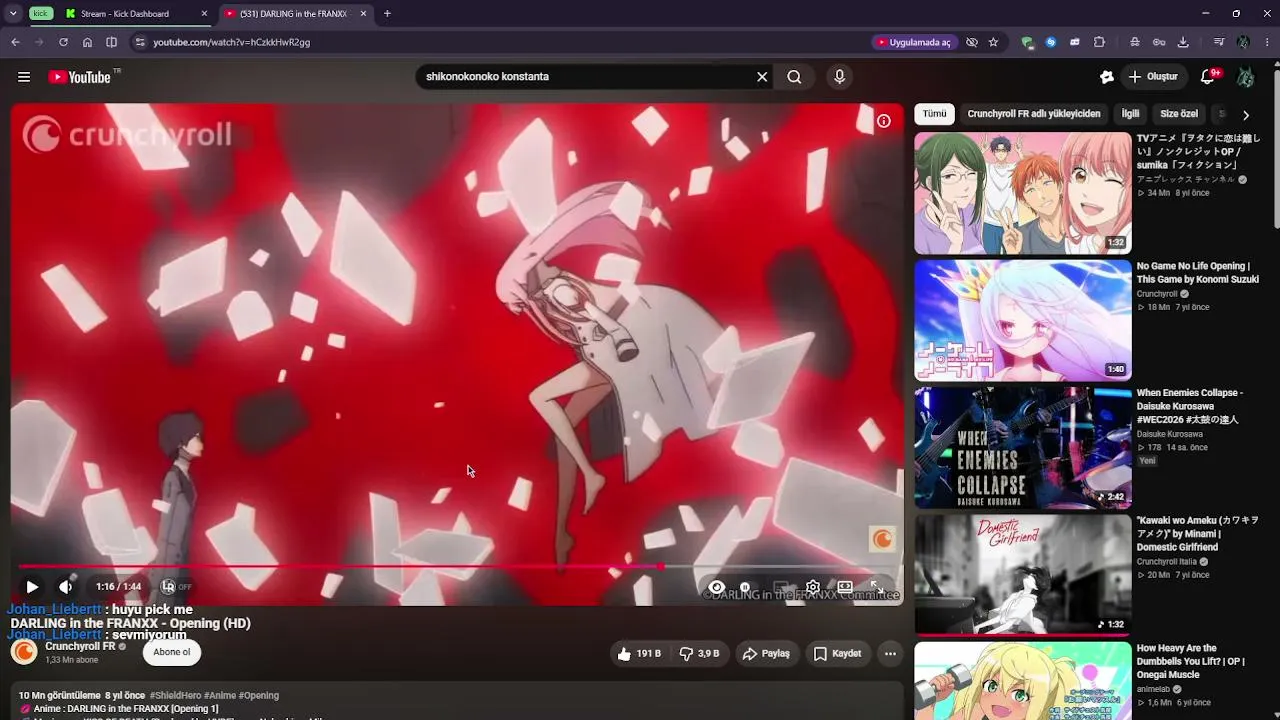Toggle tracking protection eye-slash icon

971,42
